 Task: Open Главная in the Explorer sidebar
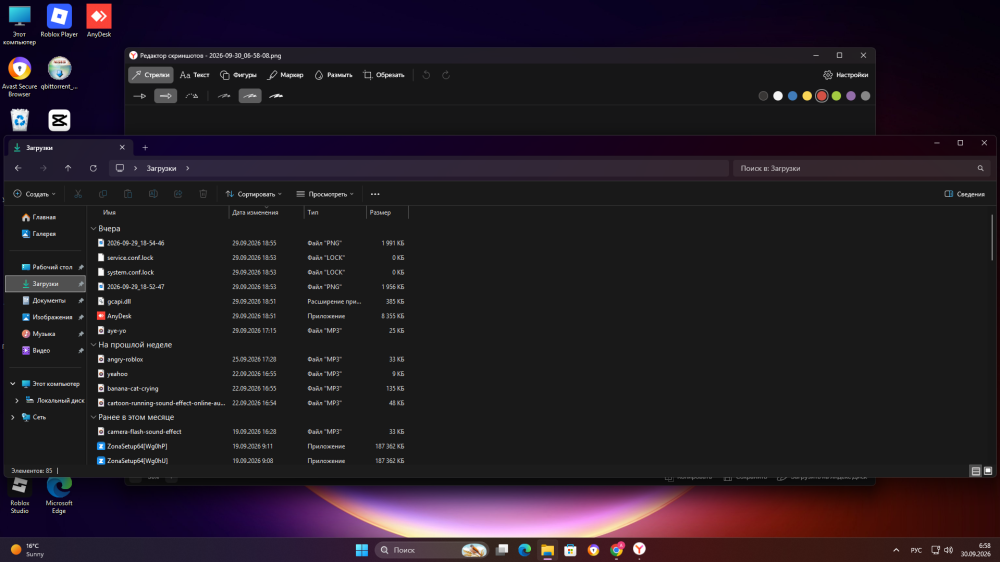(45, 218)
